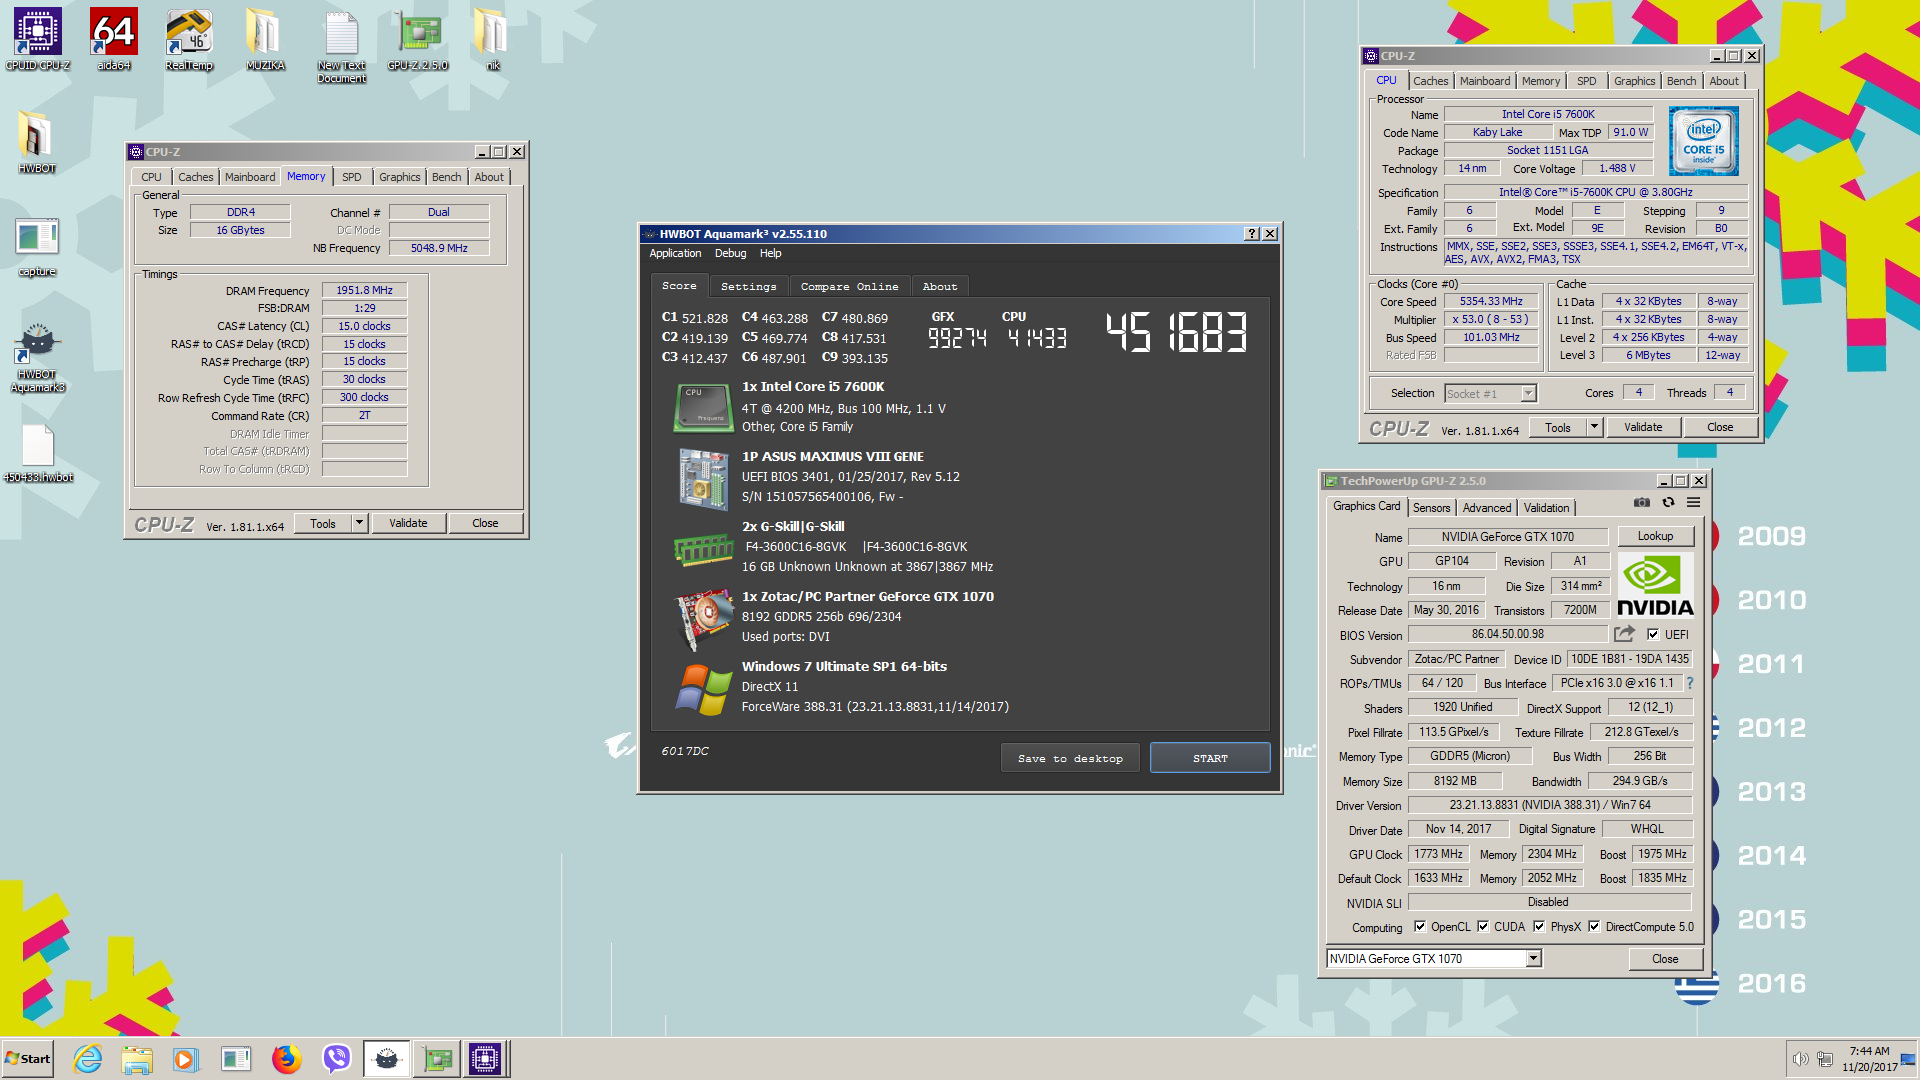Open the HWBOT folder desktop icon
This screenshot has width=1920, height=1080.
coord(37,142)
